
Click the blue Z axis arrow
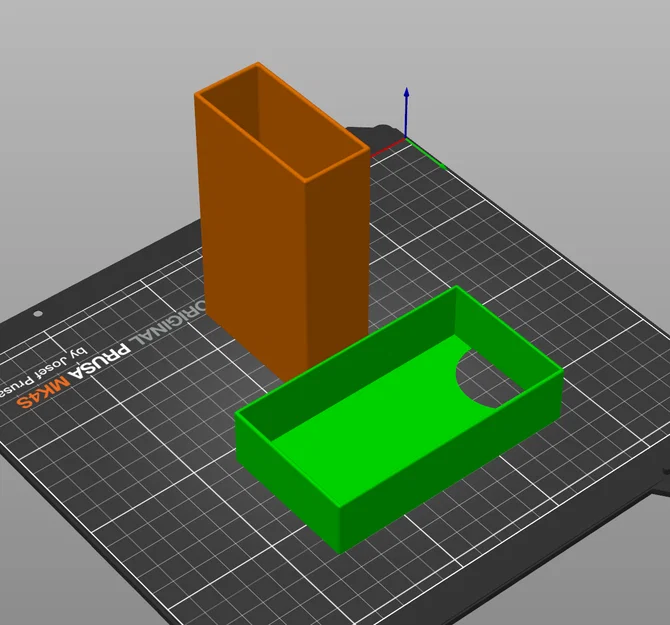point(406,112)
